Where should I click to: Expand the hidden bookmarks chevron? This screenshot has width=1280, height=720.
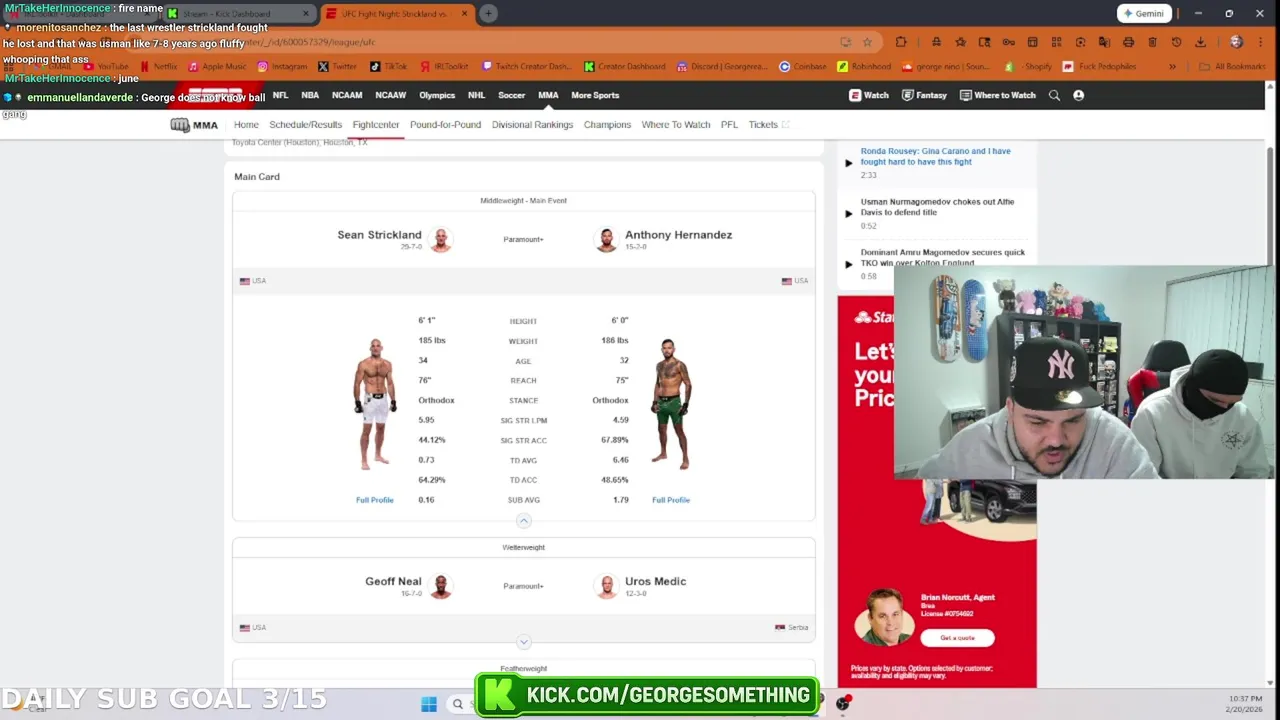point(1173,67)
